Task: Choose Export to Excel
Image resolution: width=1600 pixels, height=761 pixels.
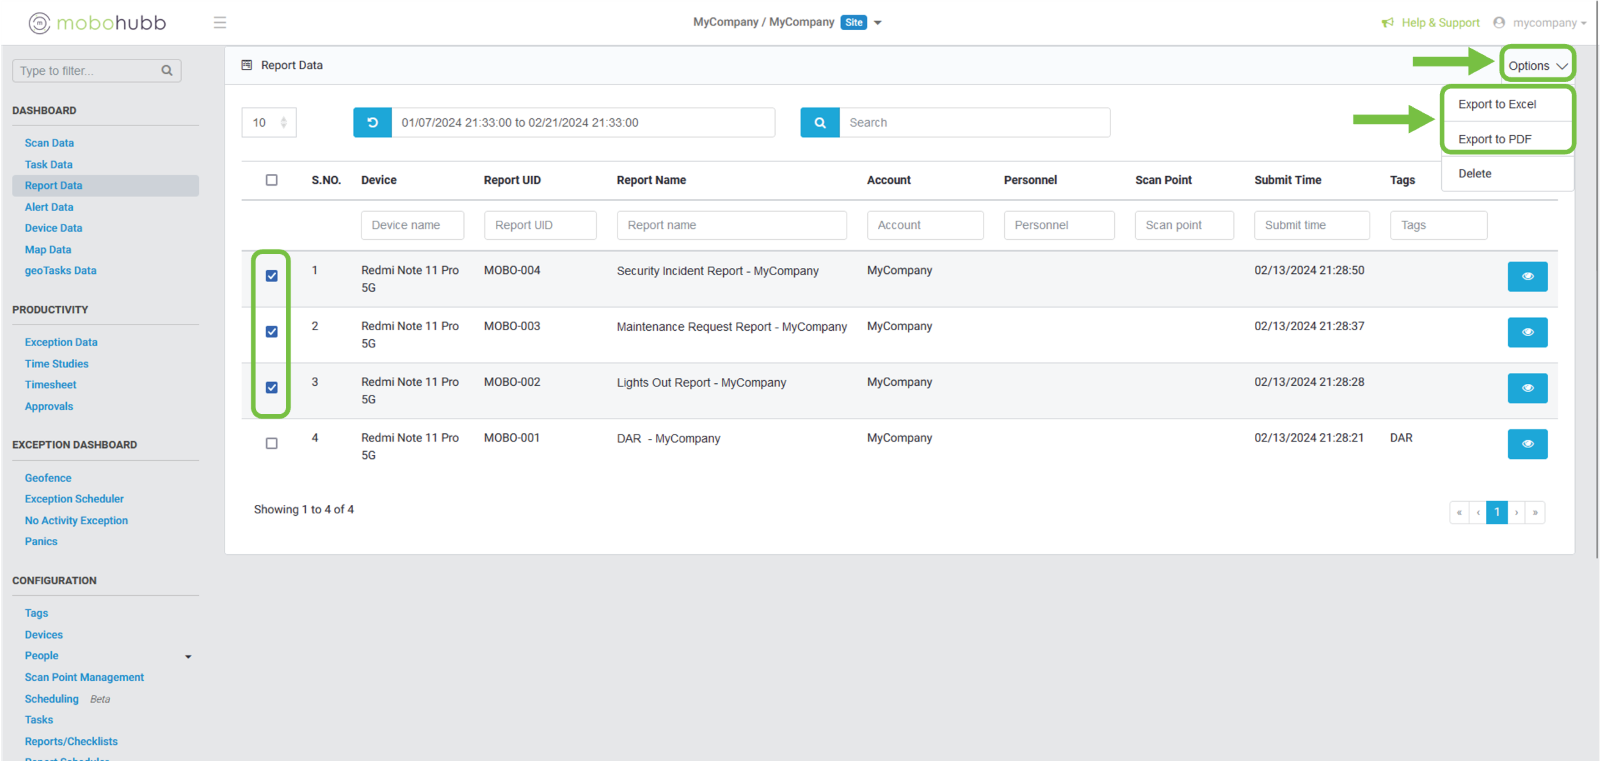Action: pyautogui.click(x=1497, y=104)
